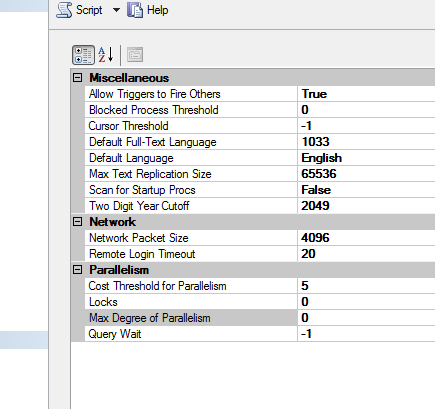Edit the False startup procs value
Image resolution: width=435 pixels, height=409 pixels.
point(366,190)
